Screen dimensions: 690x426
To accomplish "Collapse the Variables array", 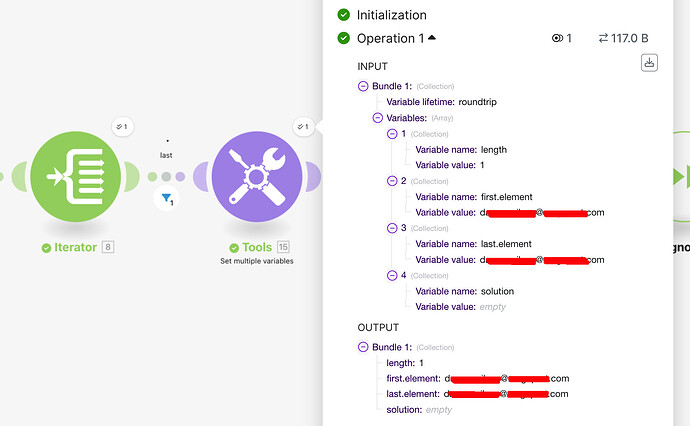I will 377,118.
